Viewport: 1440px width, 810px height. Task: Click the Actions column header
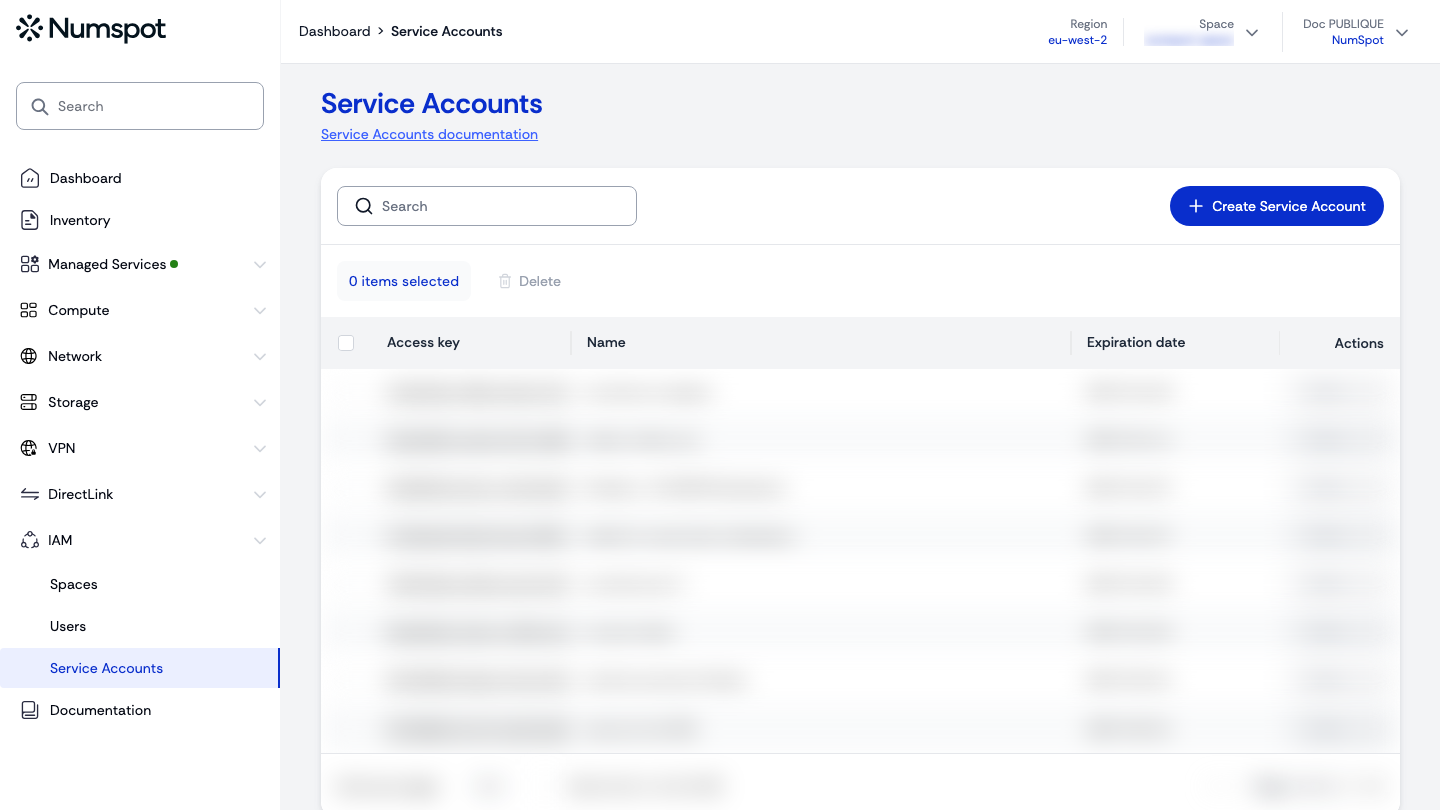pyautogui.click(x=1359, y=343)
